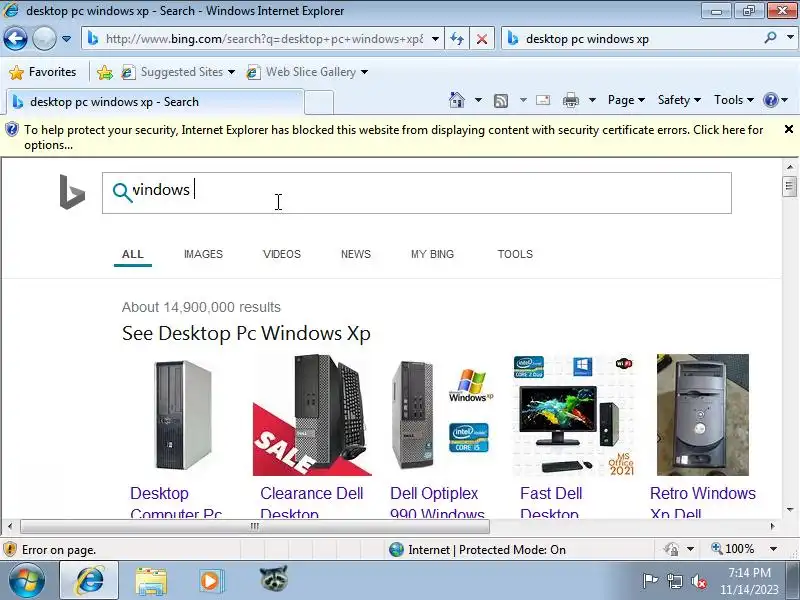Click the Retro Windows Xp Dell thumbnail
Viewport: 800px width, 600px height.
pyautogui.click(x=703, y=415)
